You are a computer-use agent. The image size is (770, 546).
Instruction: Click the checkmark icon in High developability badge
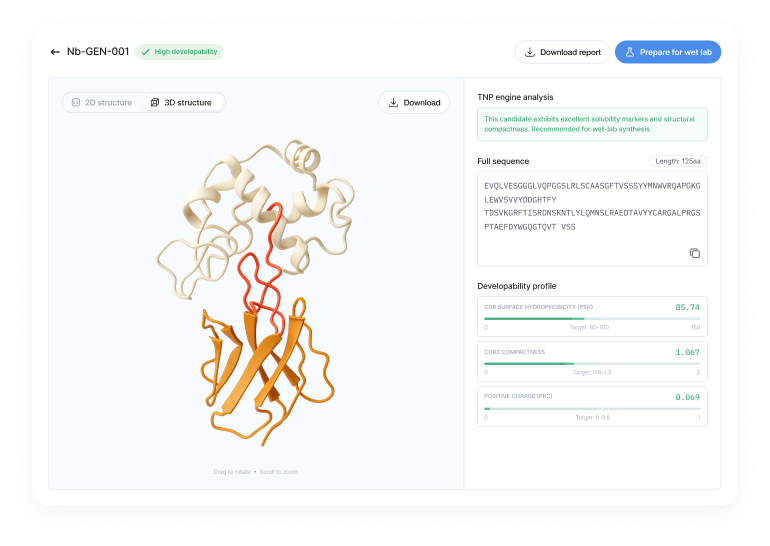(x=146, y=52)
